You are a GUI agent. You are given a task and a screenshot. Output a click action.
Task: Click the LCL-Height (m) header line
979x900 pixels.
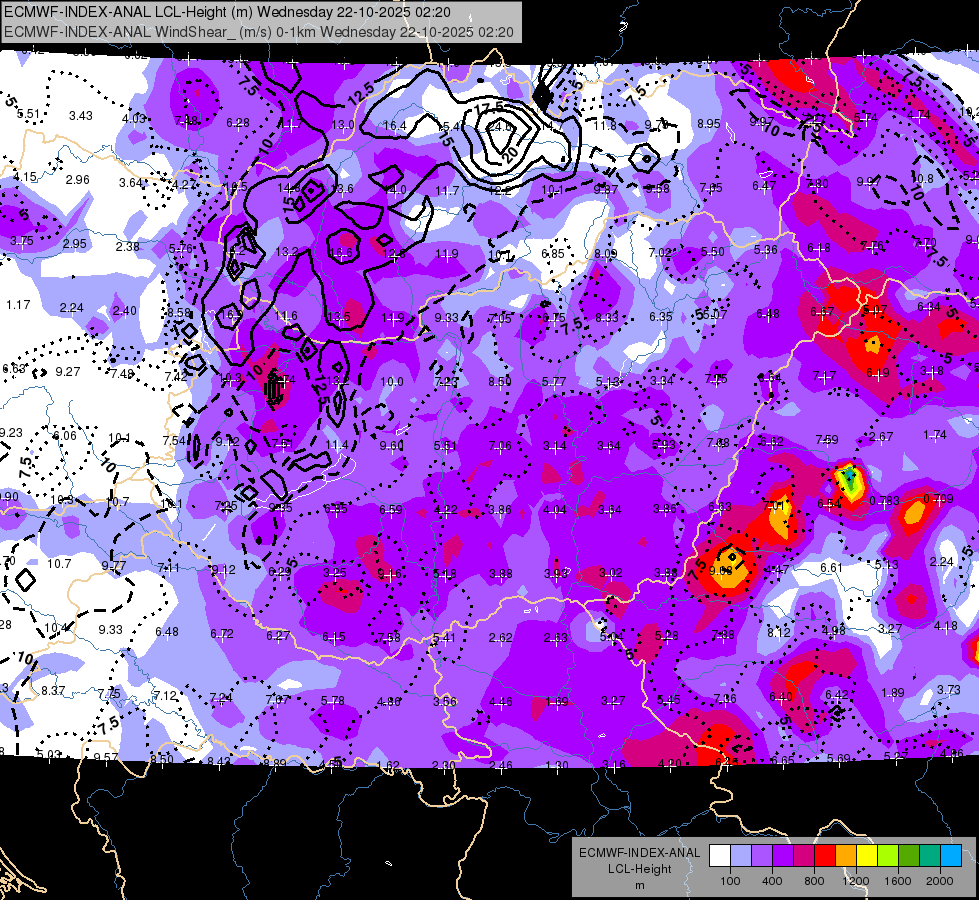tap(227, 12)
